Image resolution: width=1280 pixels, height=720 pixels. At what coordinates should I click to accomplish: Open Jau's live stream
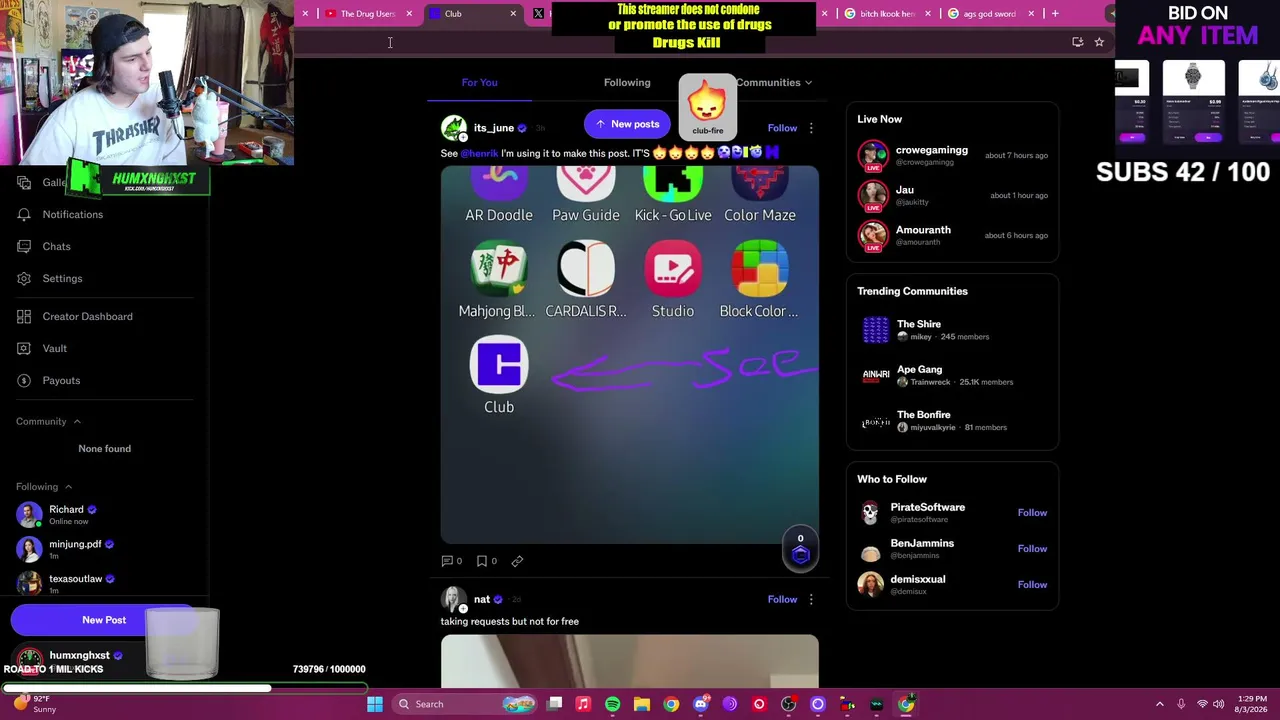click(952, 195)
